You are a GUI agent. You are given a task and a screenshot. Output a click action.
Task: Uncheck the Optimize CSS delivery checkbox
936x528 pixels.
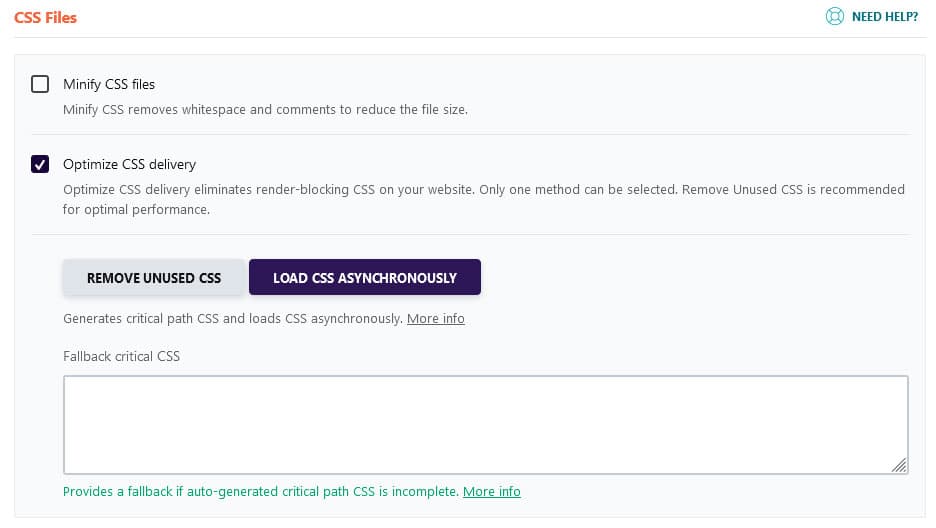pyautogui.click(x=40, y=164)
